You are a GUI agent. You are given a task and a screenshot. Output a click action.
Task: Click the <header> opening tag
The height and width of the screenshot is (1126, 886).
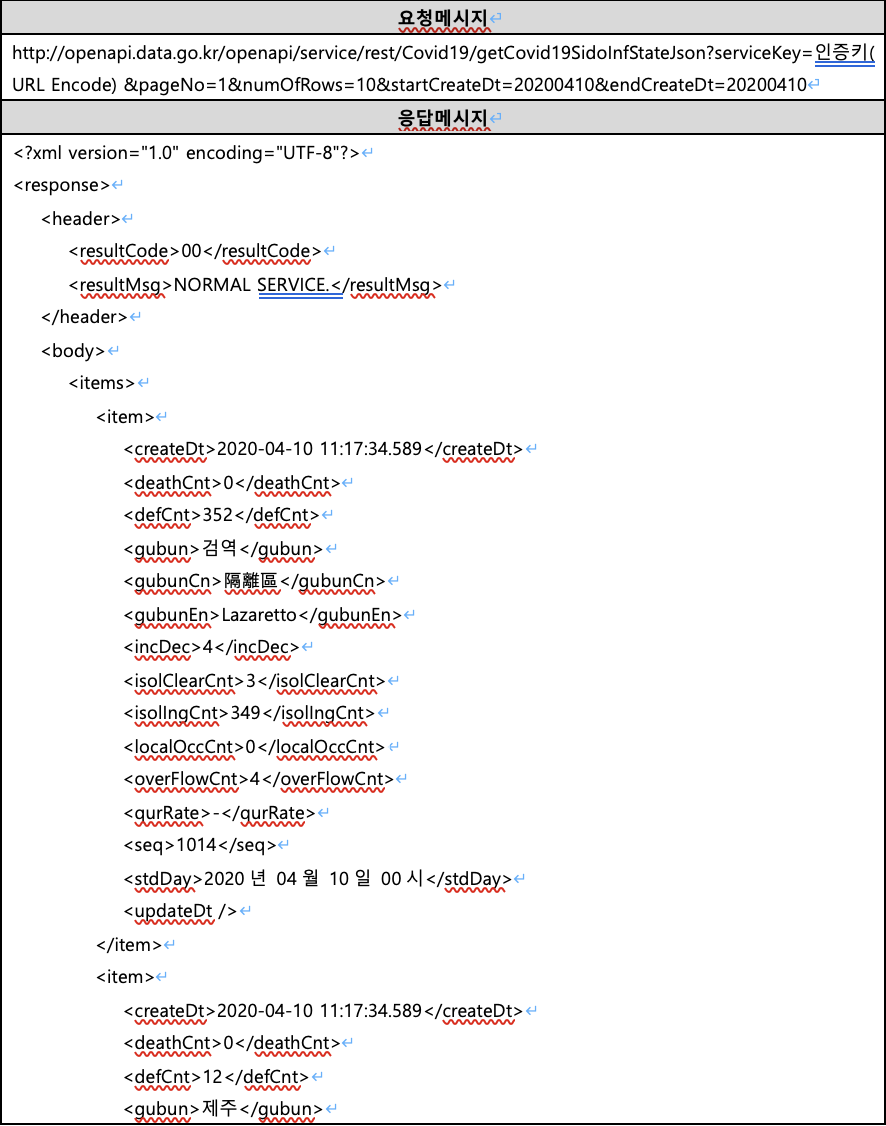point(80,218)
